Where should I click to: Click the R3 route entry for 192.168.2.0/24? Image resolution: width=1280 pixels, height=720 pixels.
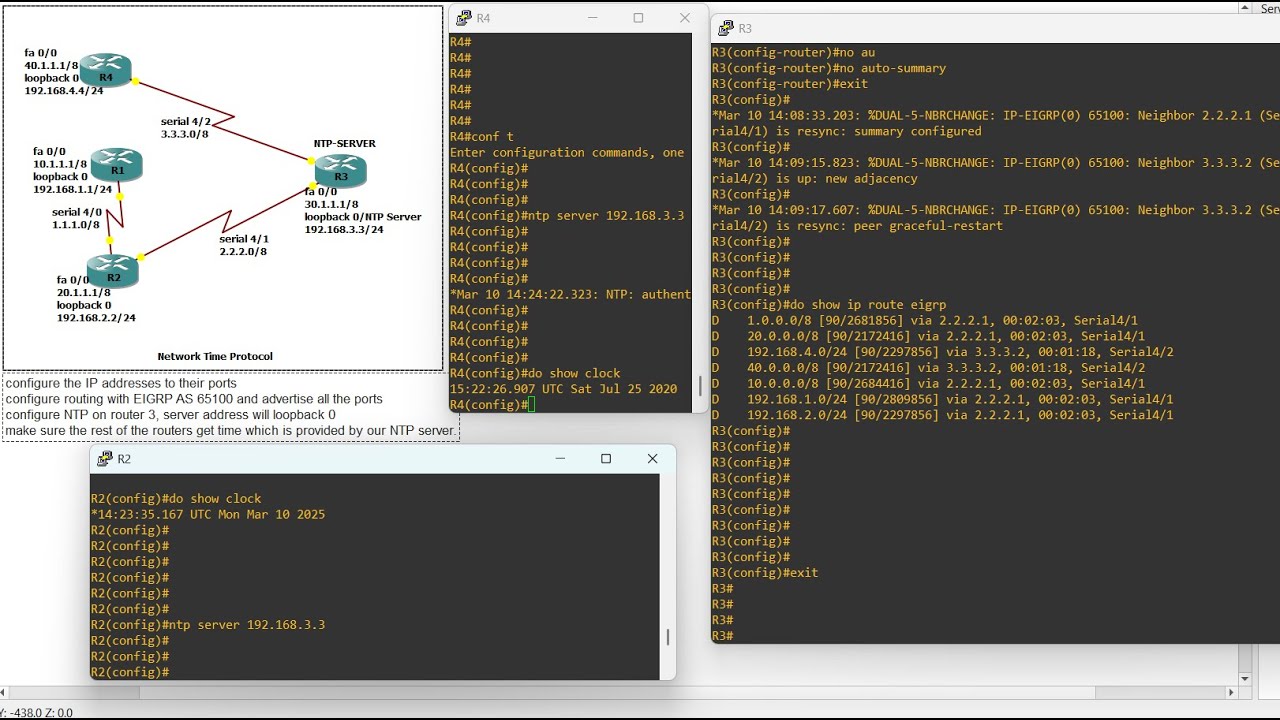[943, 415]
